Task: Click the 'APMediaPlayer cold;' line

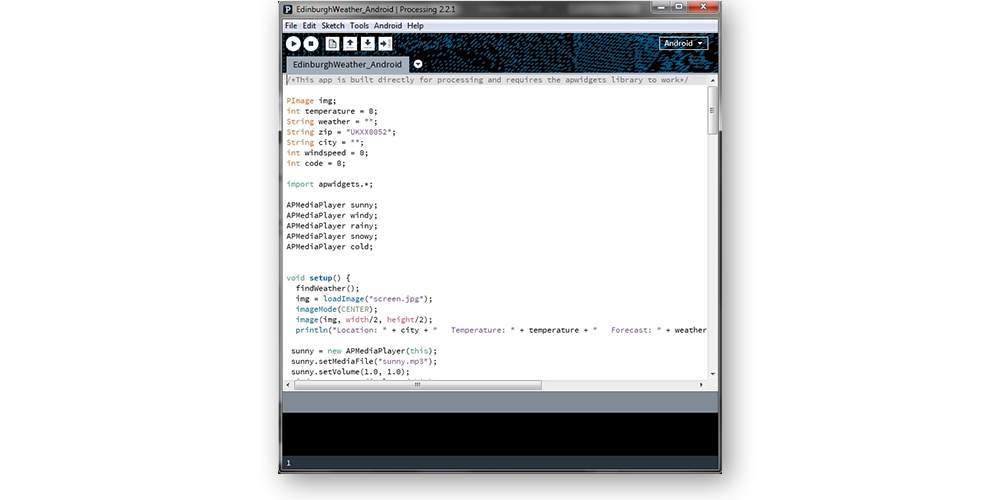Action: point(330,247)
